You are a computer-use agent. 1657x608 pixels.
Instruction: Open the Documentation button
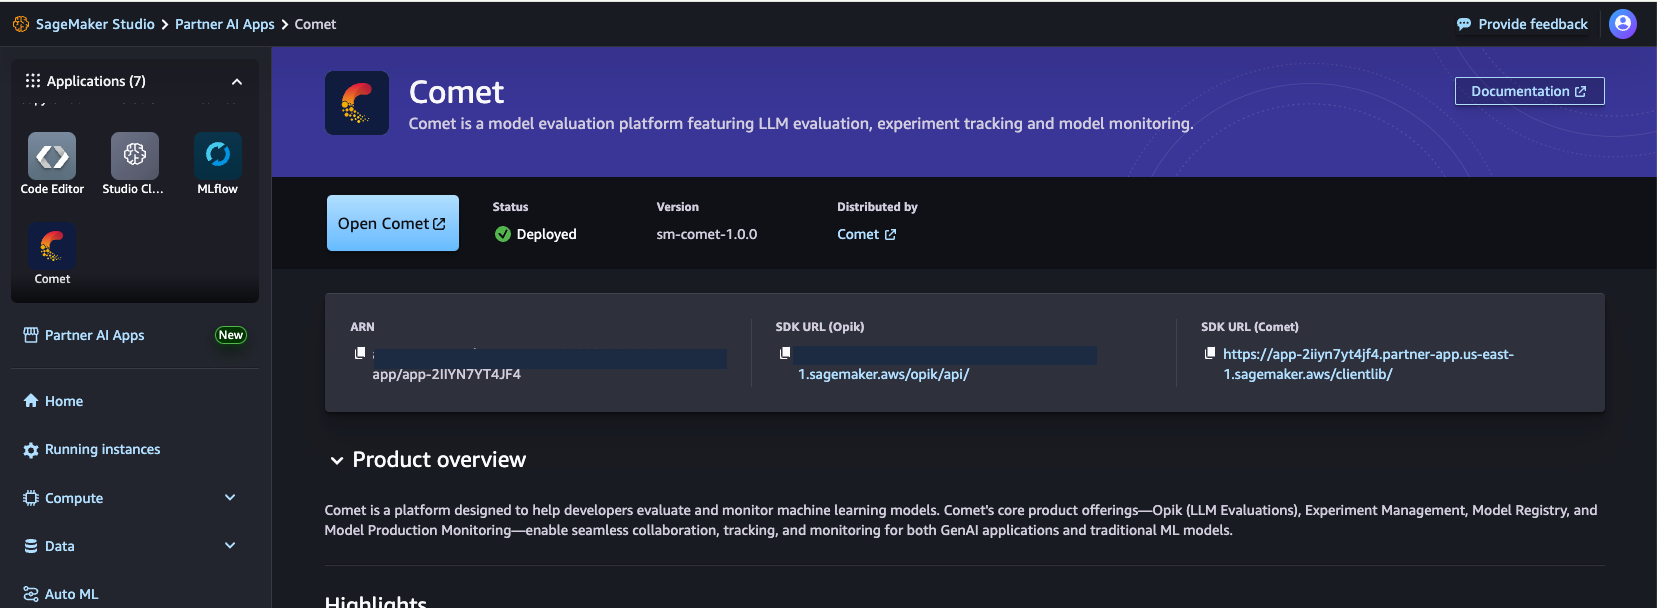click(1529, 91)
